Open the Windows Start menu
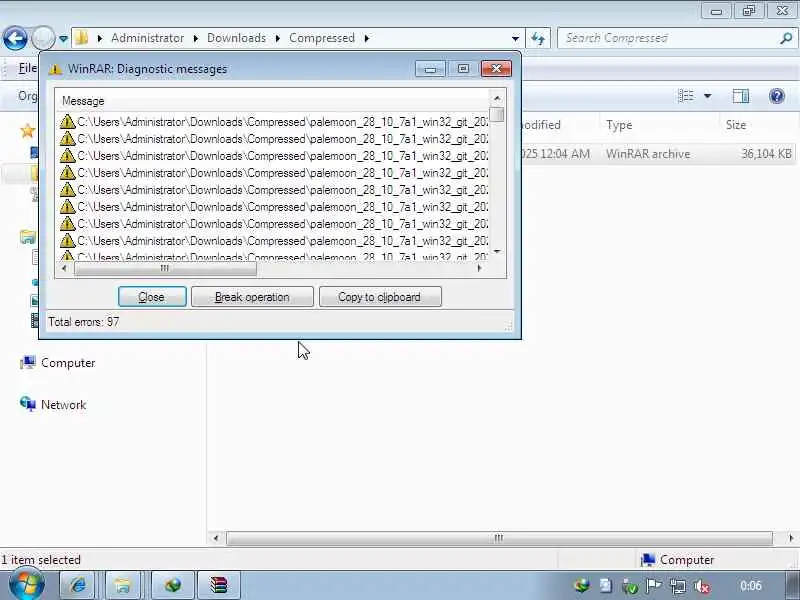The height and width of the screenshot is (600, 800). tap(27, 586)
